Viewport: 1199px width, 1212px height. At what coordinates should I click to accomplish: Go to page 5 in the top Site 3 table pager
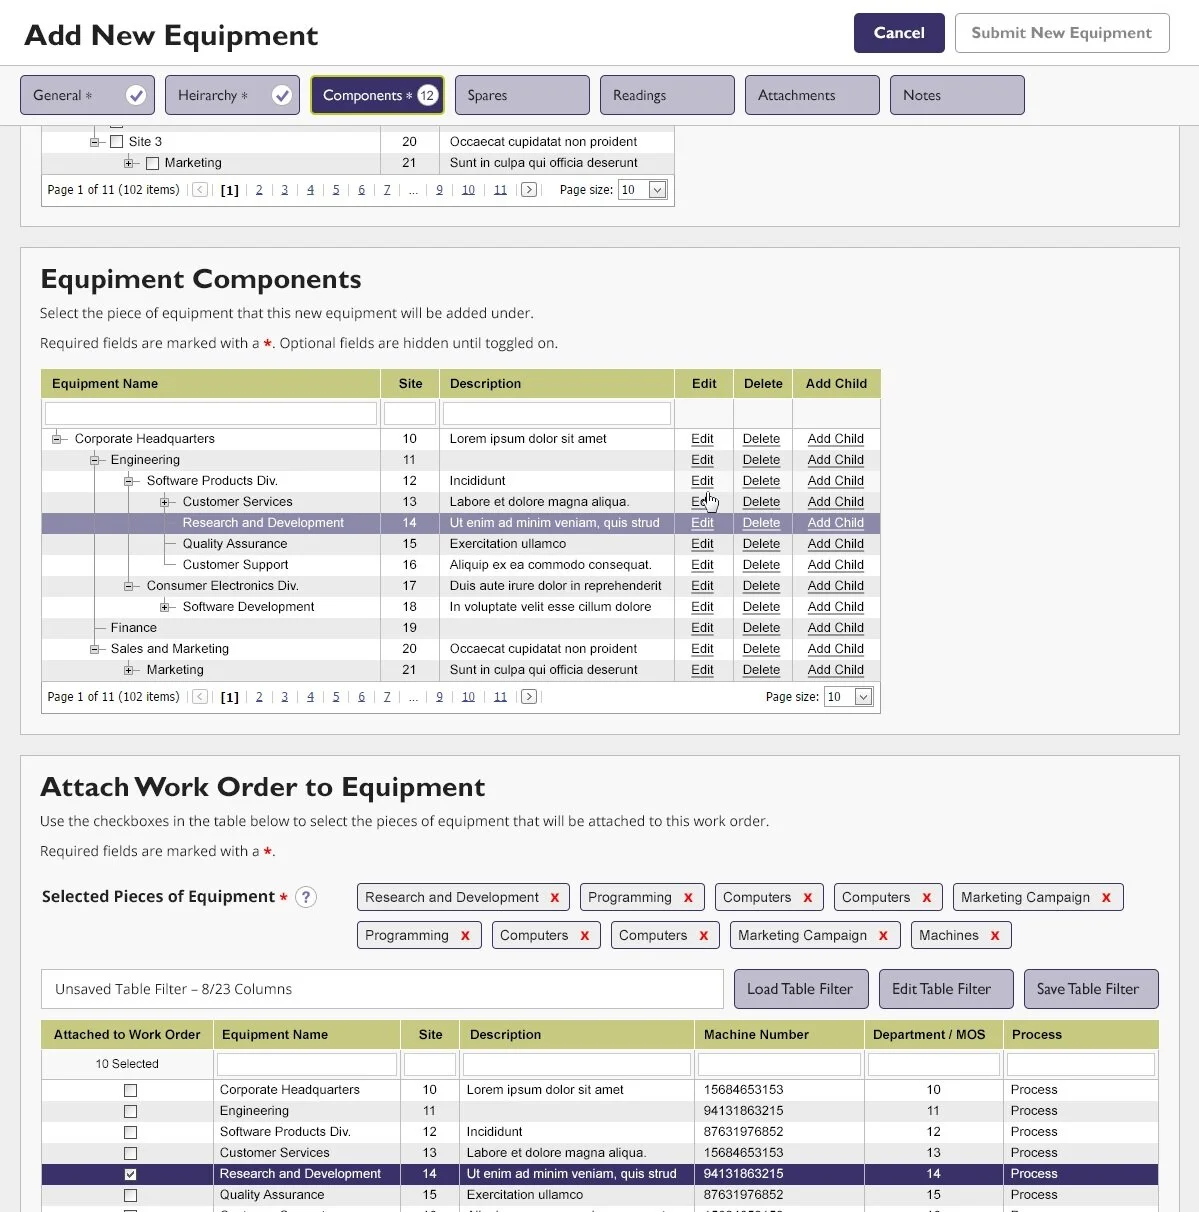pyautogui.click(x=336, y=190)
